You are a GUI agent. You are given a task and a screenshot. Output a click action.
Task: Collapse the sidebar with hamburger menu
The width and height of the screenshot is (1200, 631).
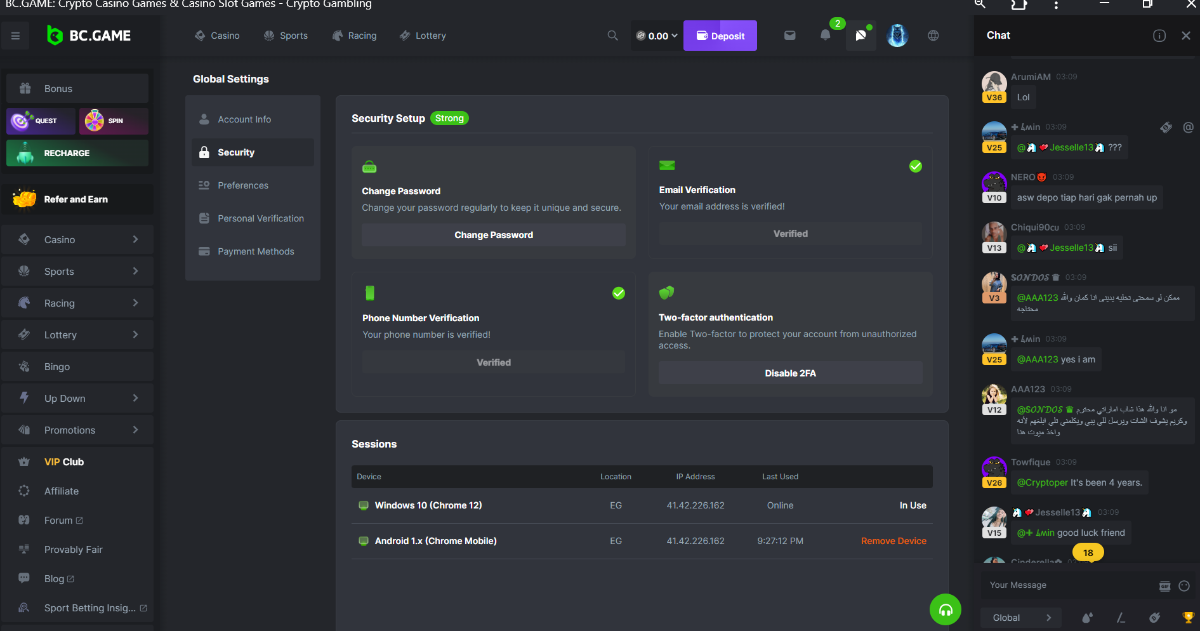click(15, 36)
